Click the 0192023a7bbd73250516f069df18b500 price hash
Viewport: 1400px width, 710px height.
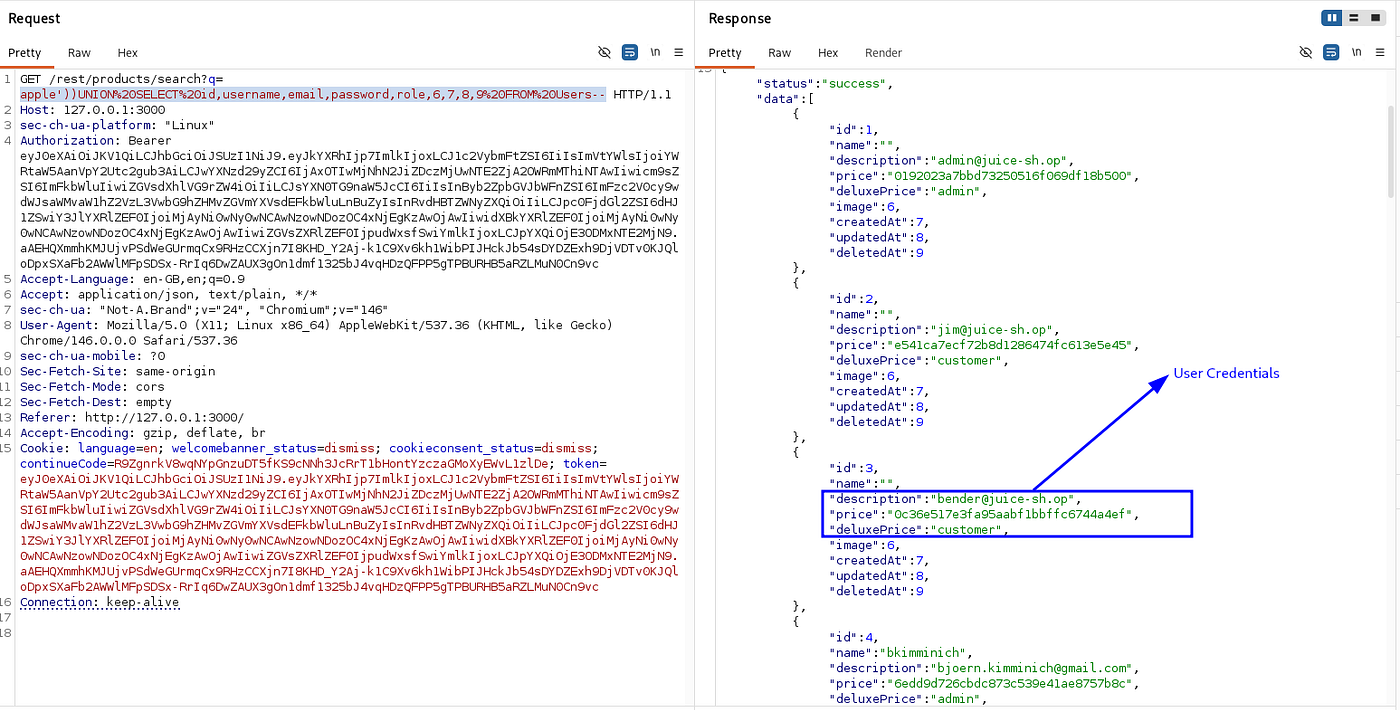pyautogui.click(x=1013, y=176)
